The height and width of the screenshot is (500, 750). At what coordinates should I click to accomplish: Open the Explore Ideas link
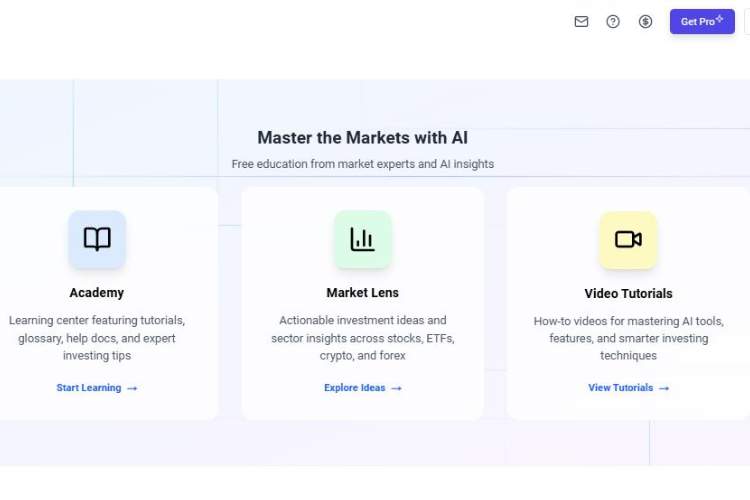click(355, 388)
